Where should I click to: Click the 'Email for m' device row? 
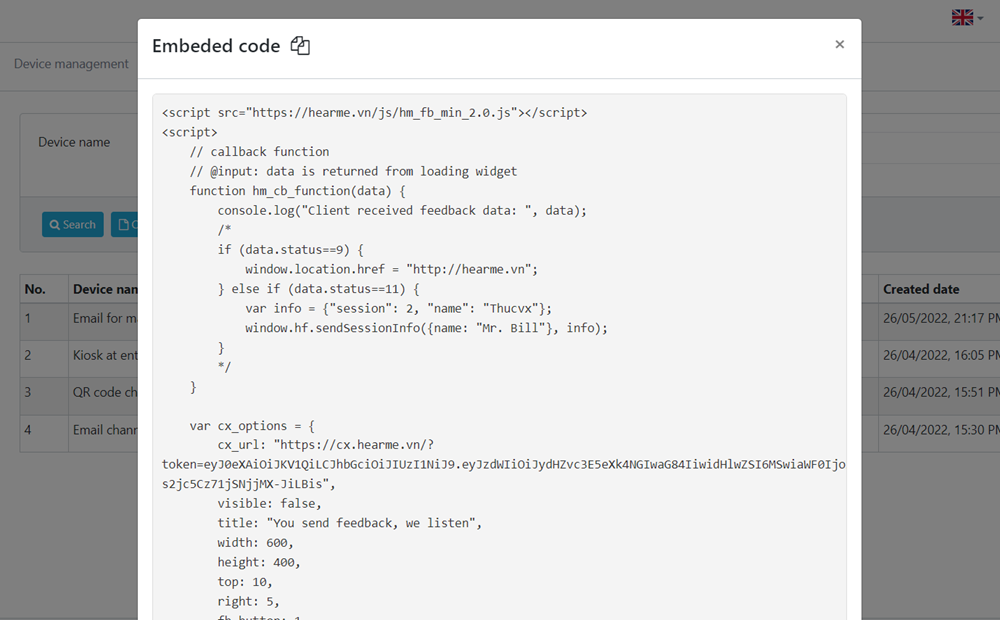click(x=105, y=318)
